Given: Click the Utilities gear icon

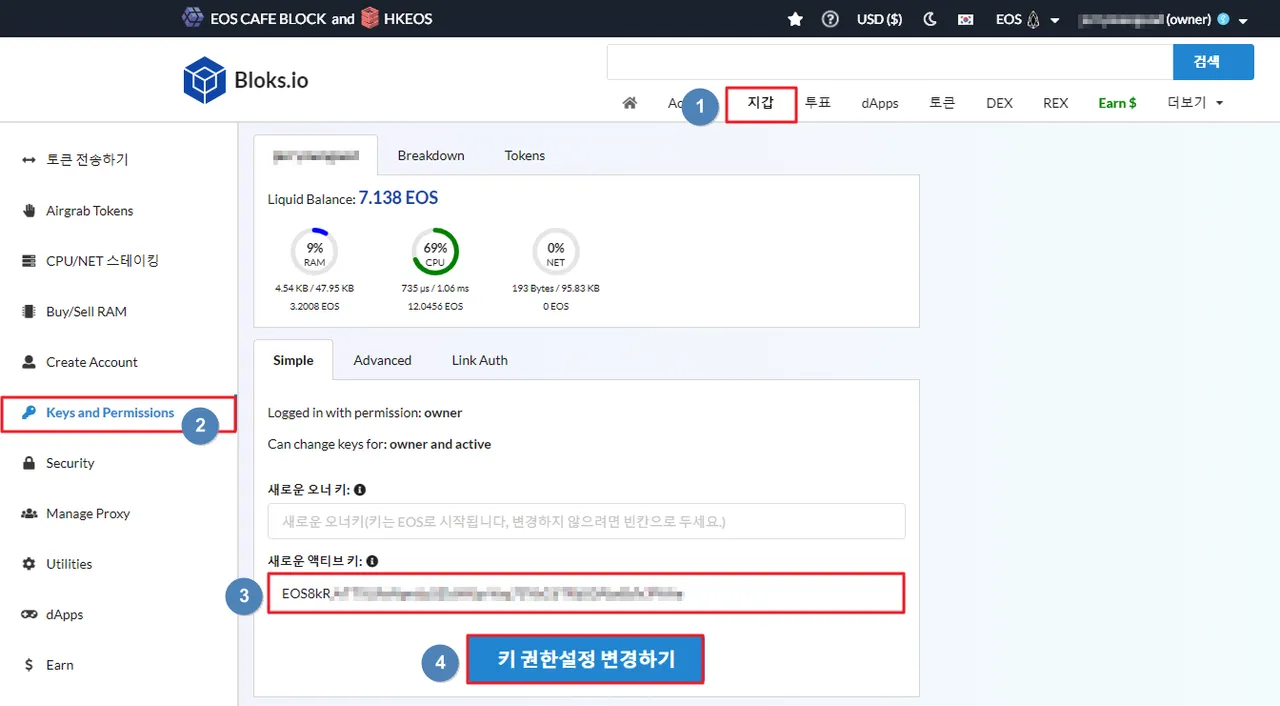Looking at the screenshot, I should pos(29,564).
